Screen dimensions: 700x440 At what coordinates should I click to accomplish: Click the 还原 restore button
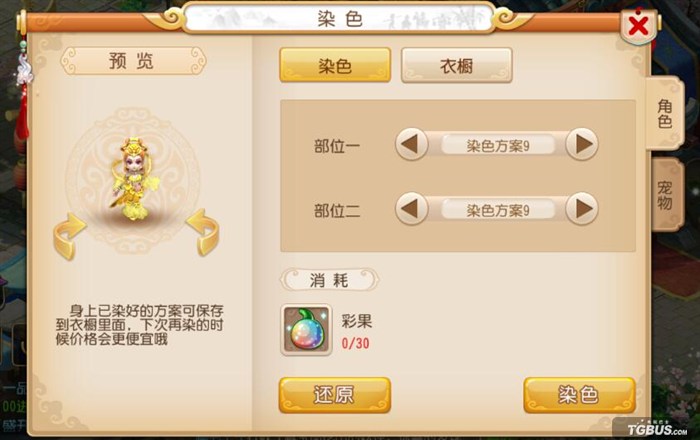click(335, 395)
